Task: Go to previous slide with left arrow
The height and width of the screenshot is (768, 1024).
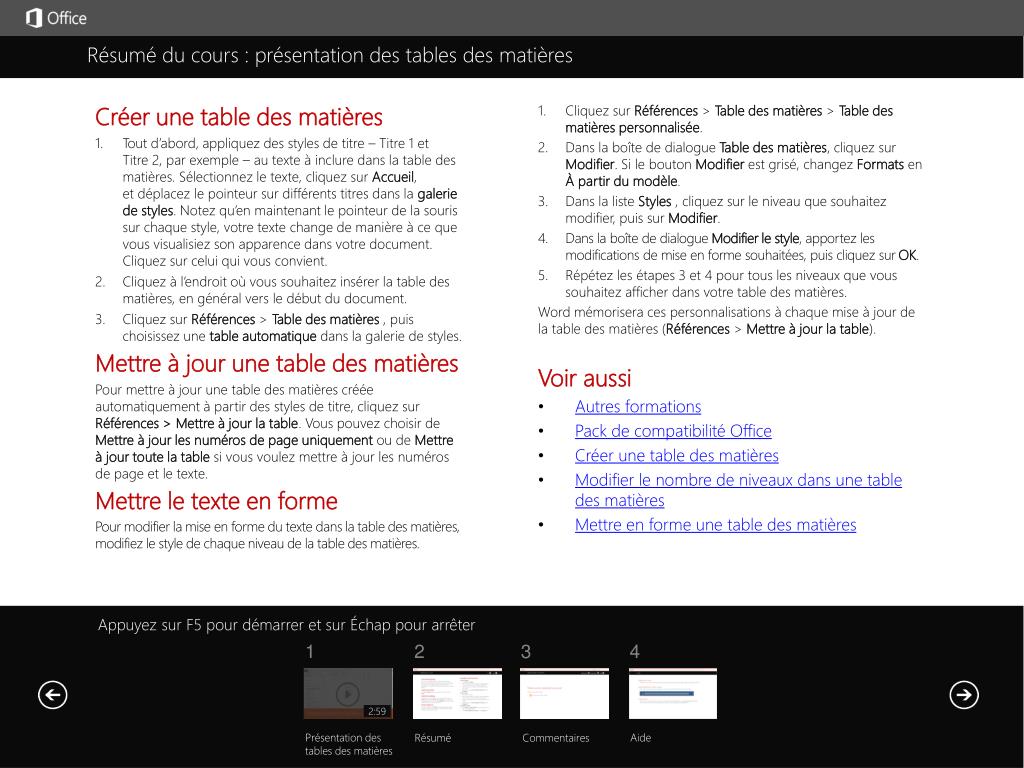Action: click(52, 694)
